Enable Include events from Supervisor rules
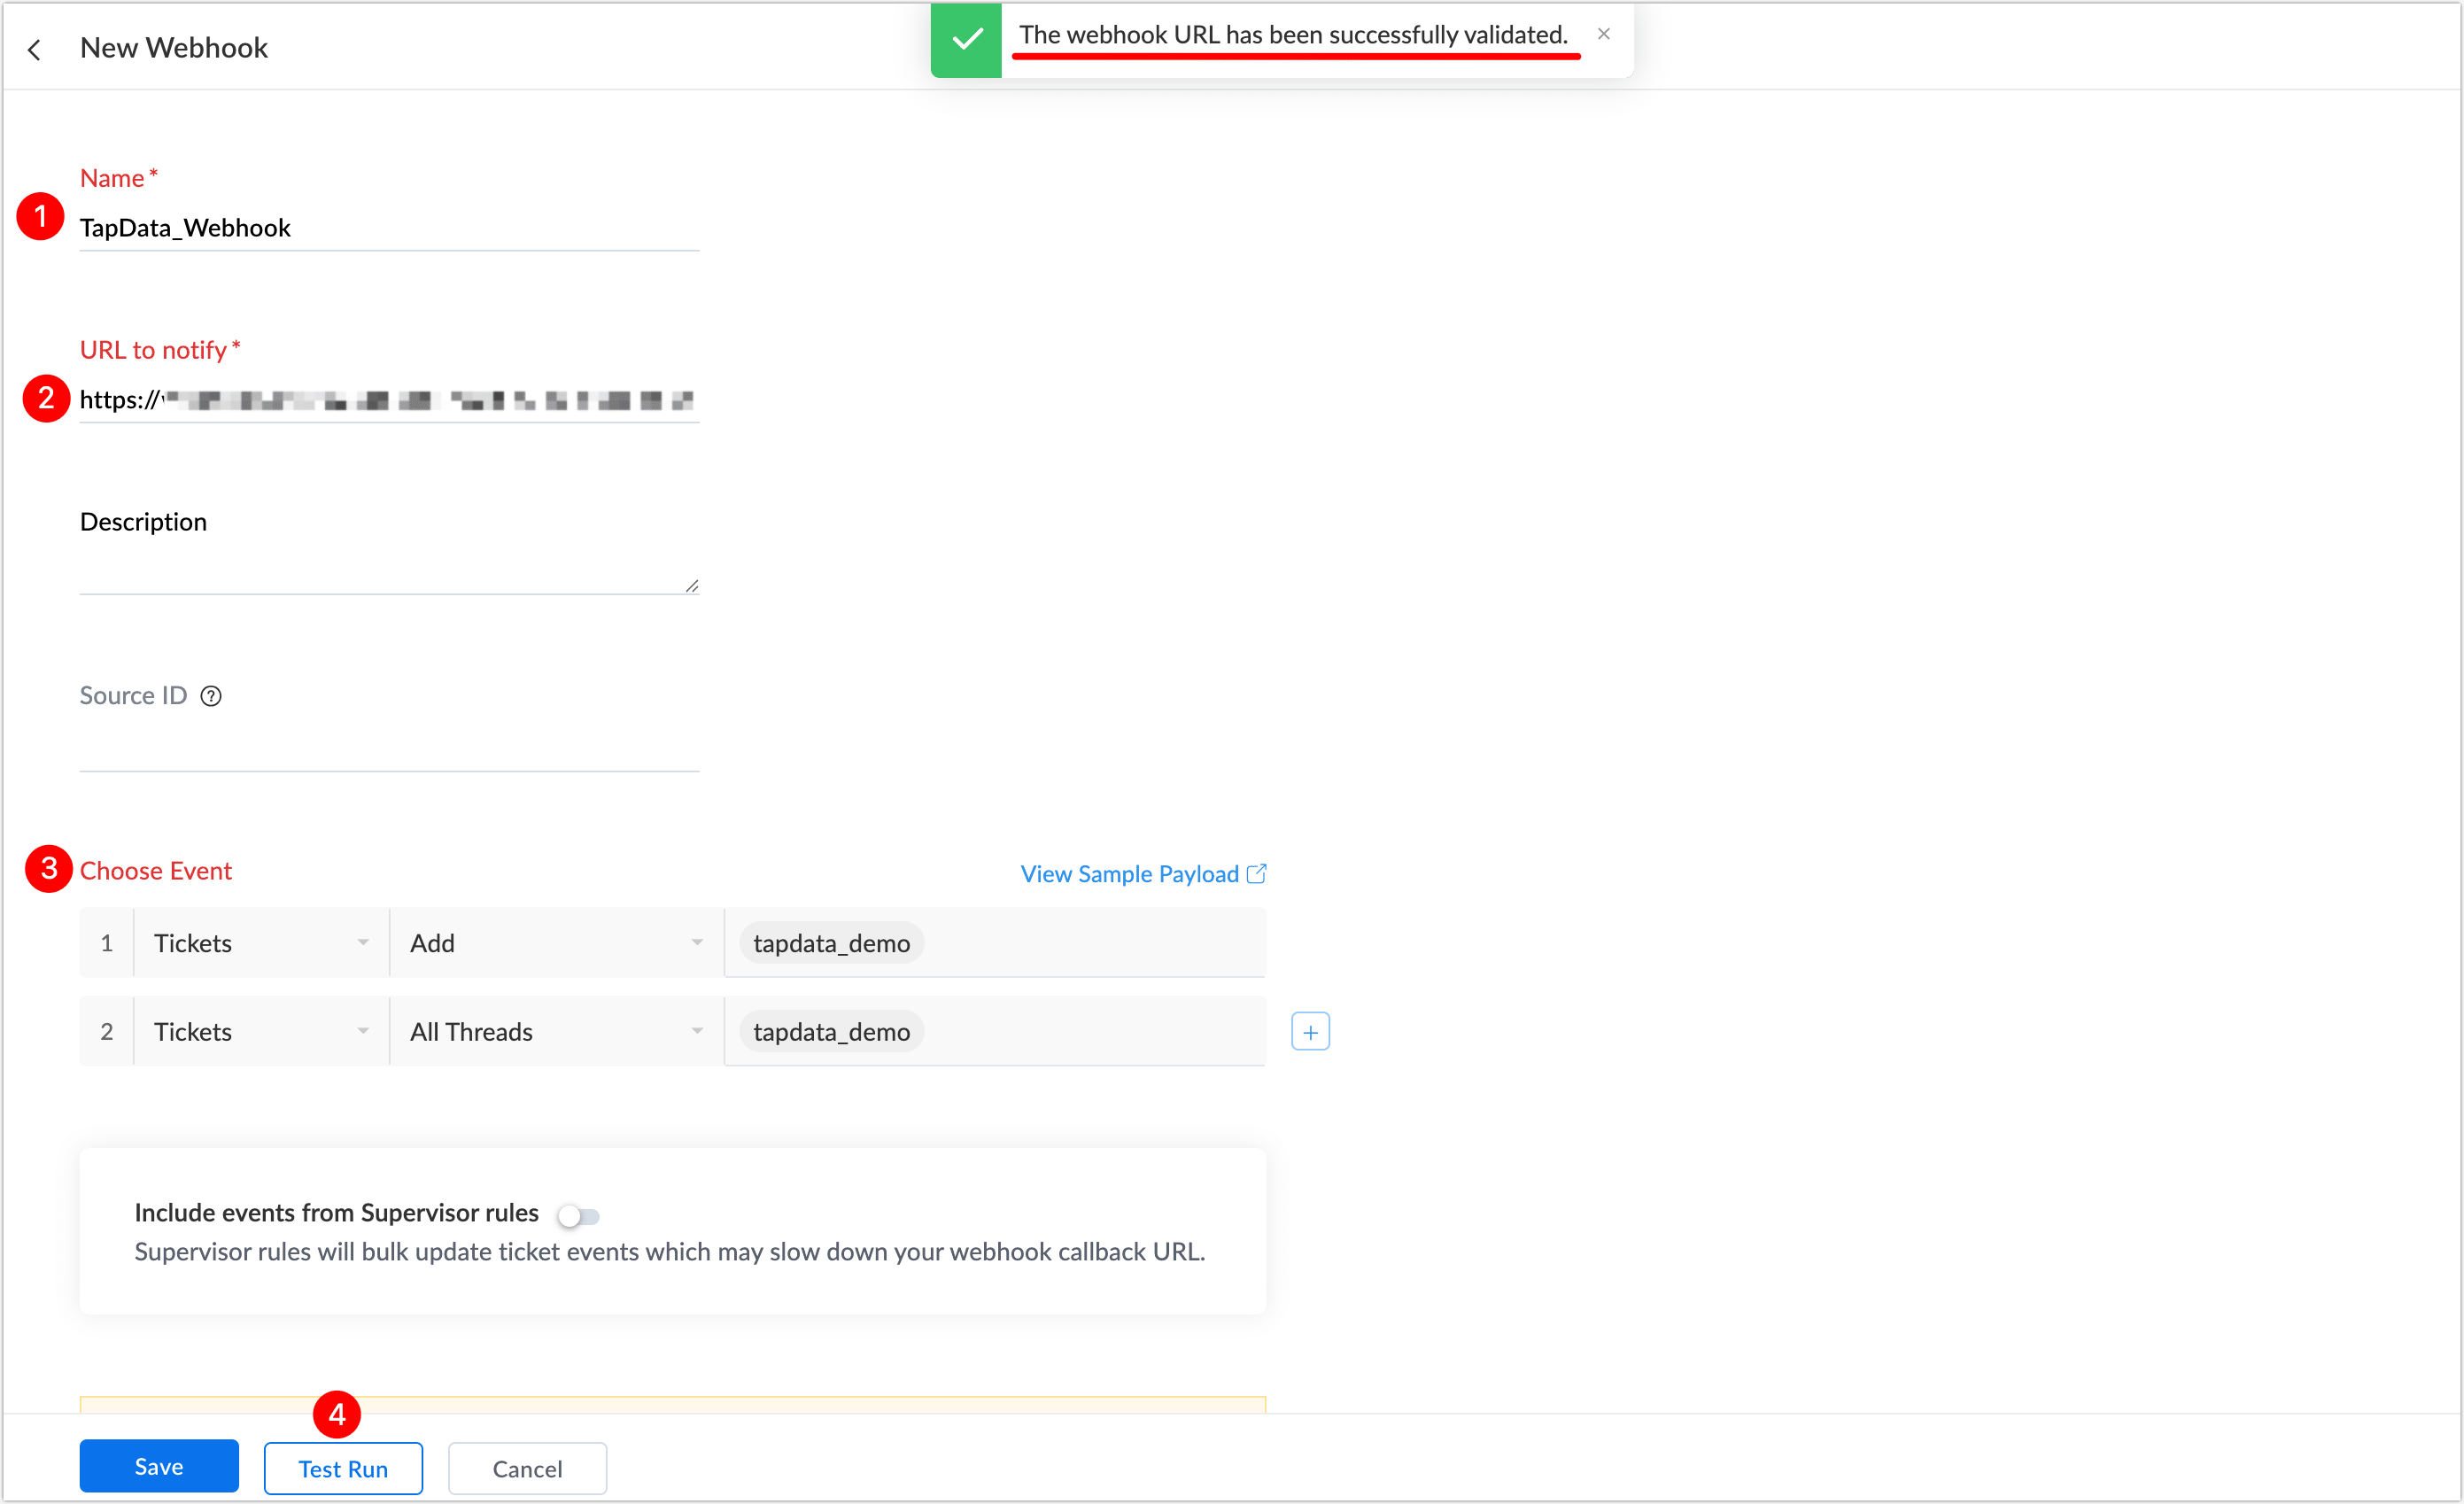2464x1504 pixels. tap(578, 1215)
